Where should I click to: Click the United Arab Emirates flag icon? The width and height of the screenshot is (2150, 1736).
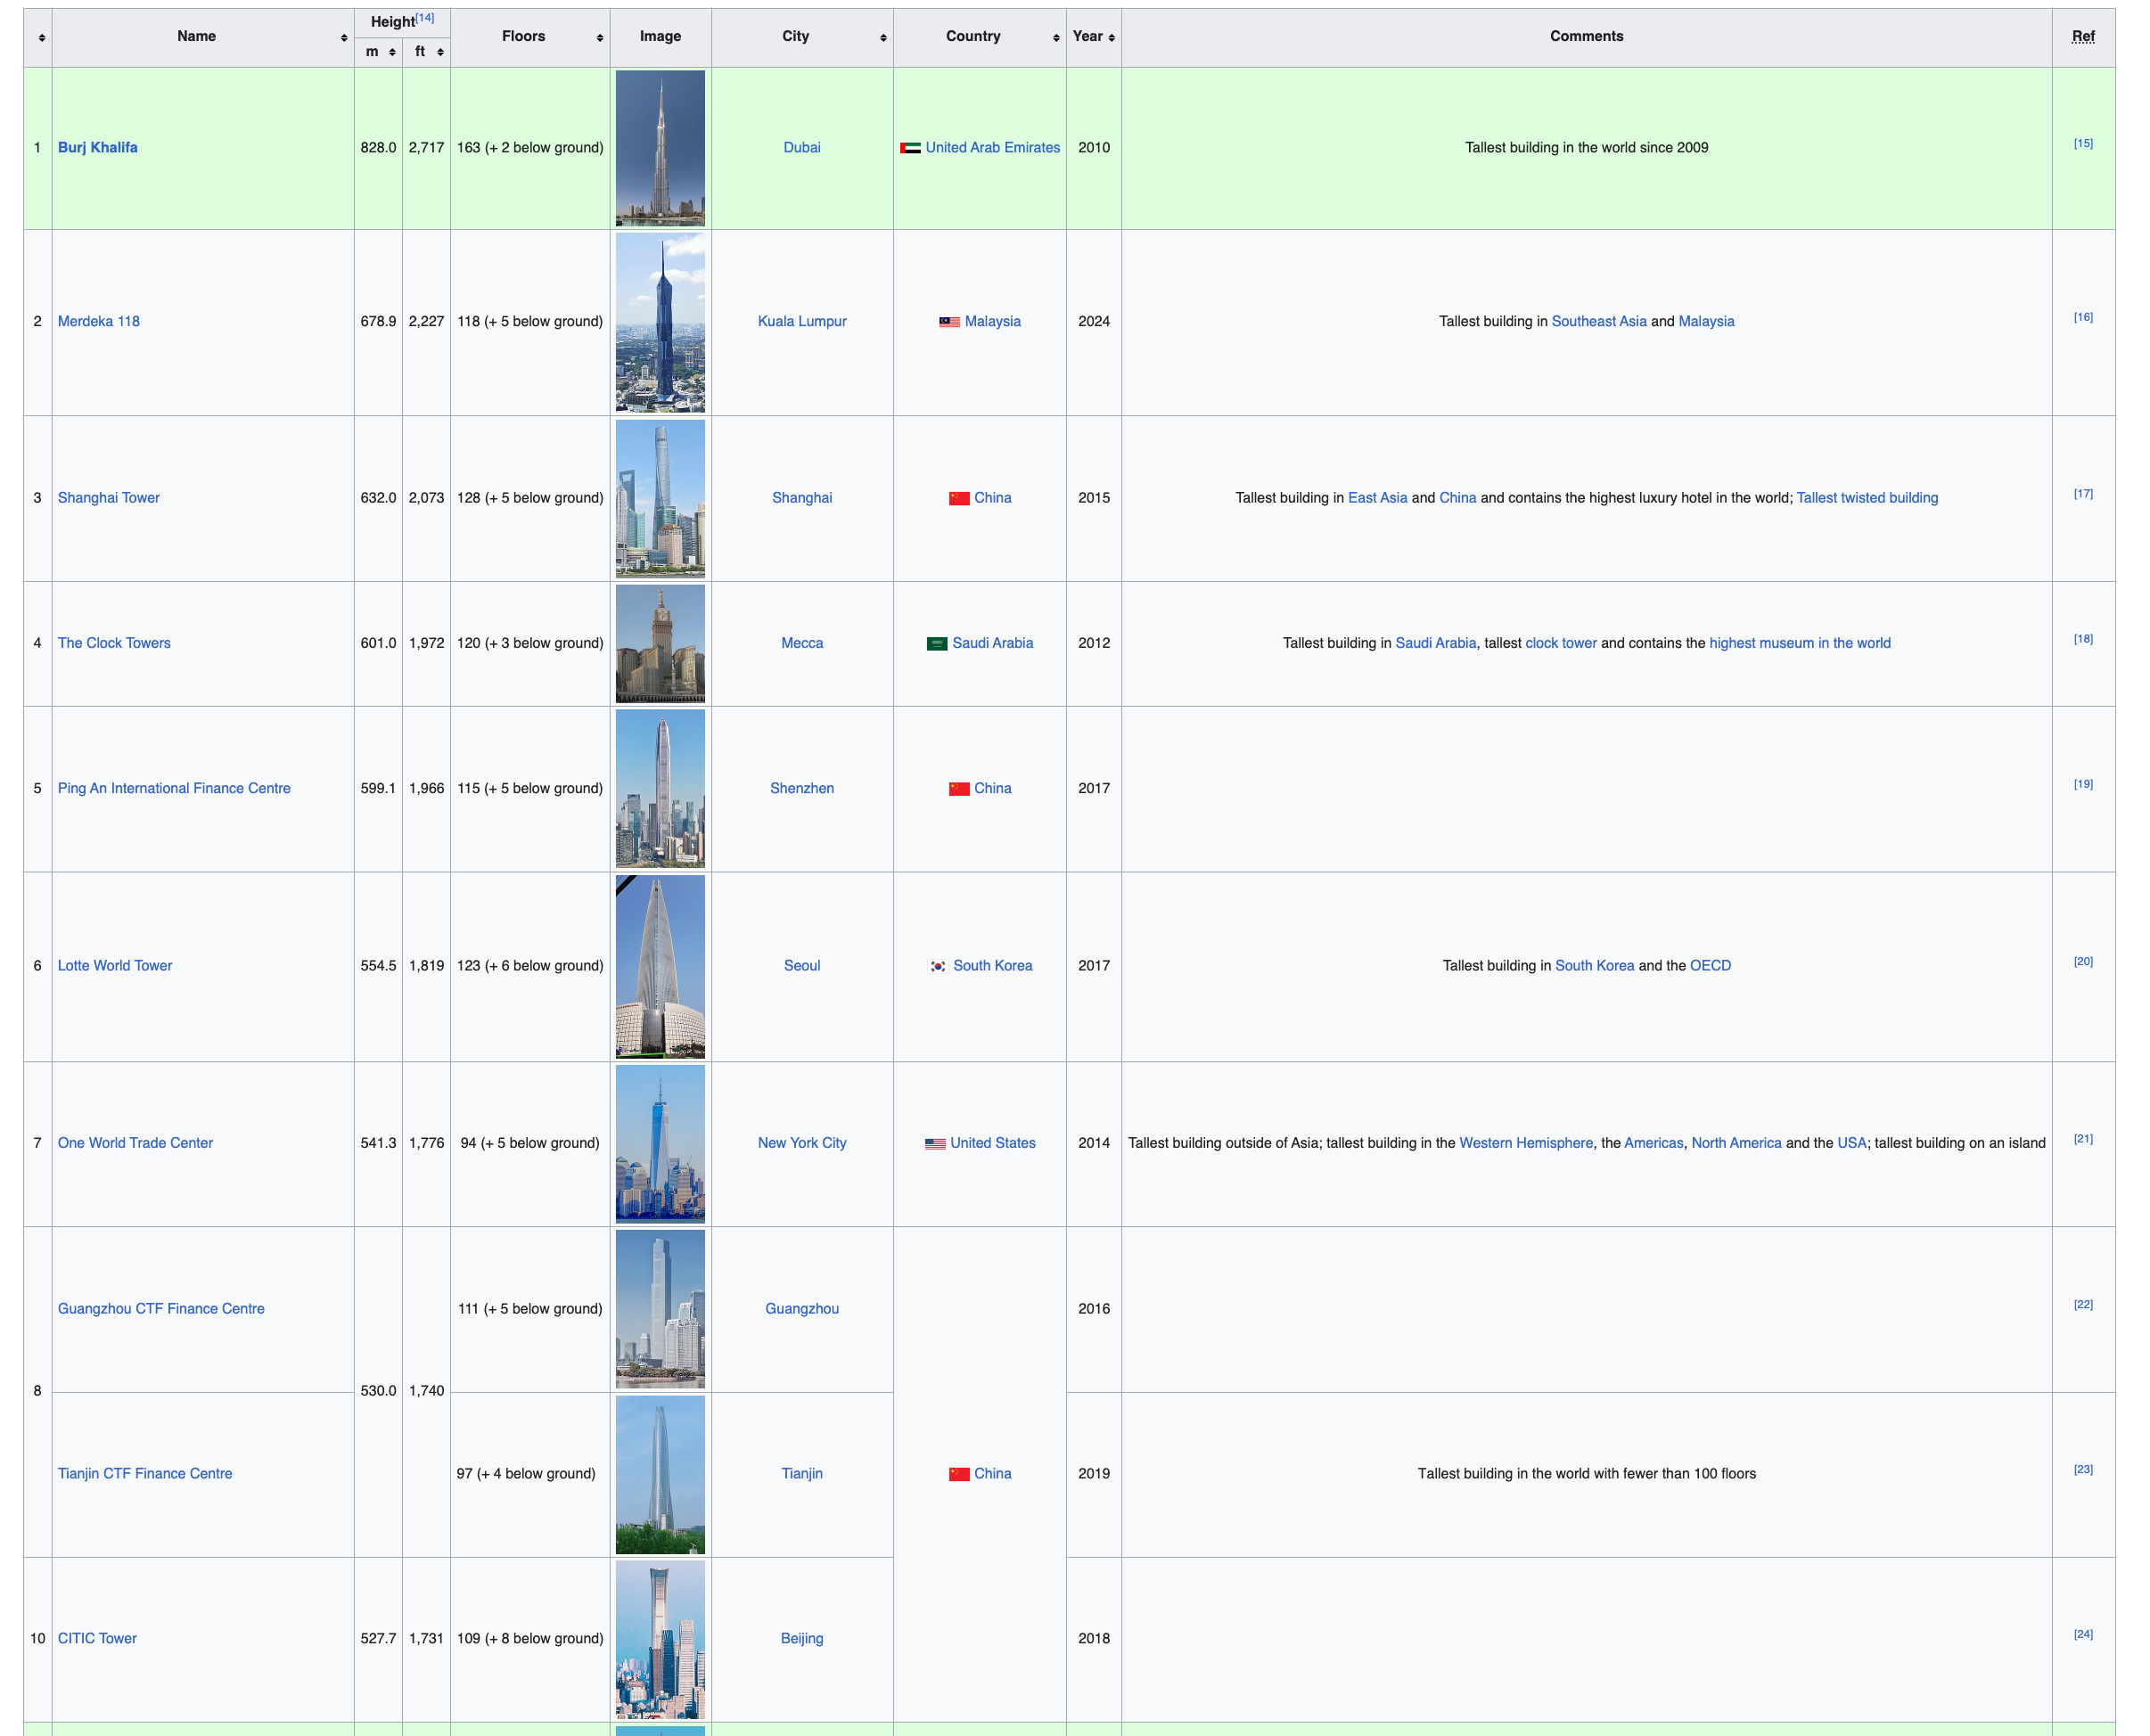click(910, 148)
